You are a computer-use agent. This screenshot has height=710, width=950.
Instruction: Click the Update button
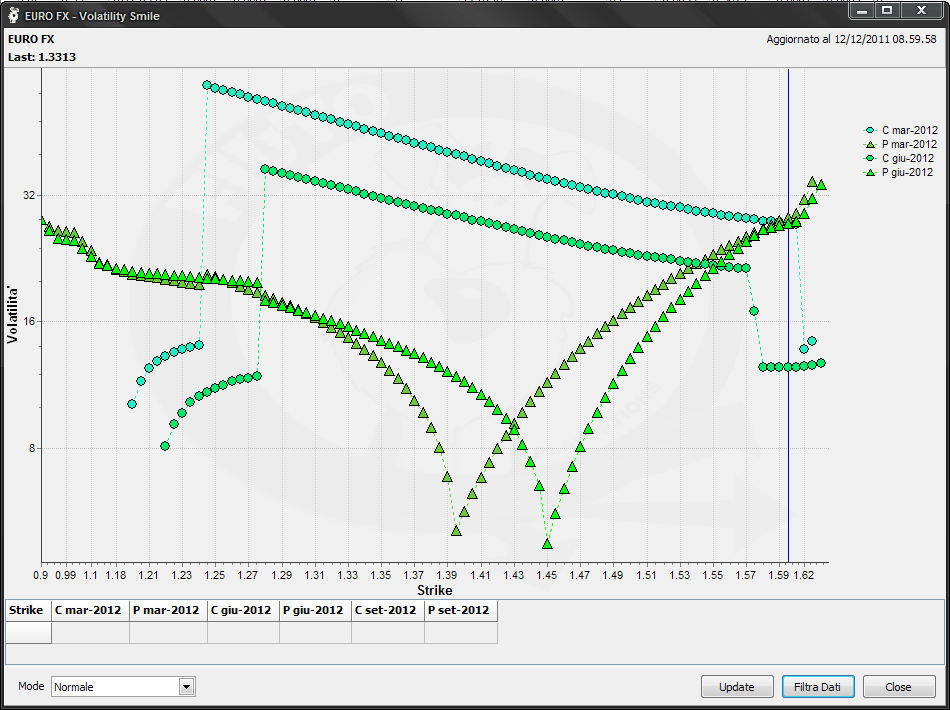[737, 686]
